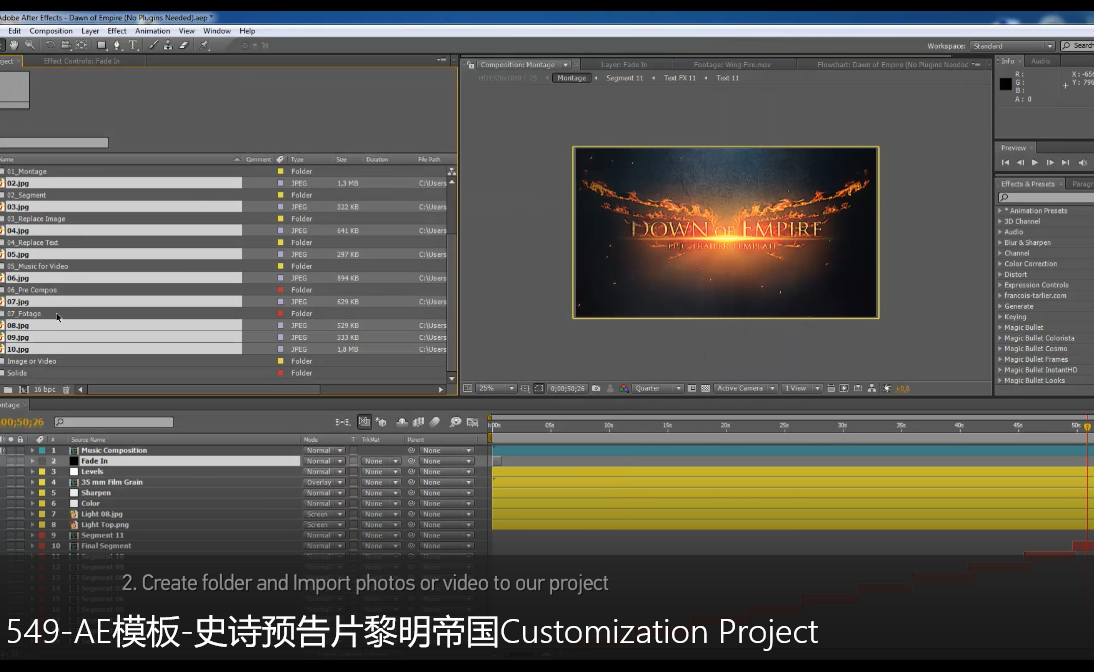The width and height of the screenshot is (1094, 672).
Task: Open Parent dropdown for Fade In layer
Action: coord(447,461)
